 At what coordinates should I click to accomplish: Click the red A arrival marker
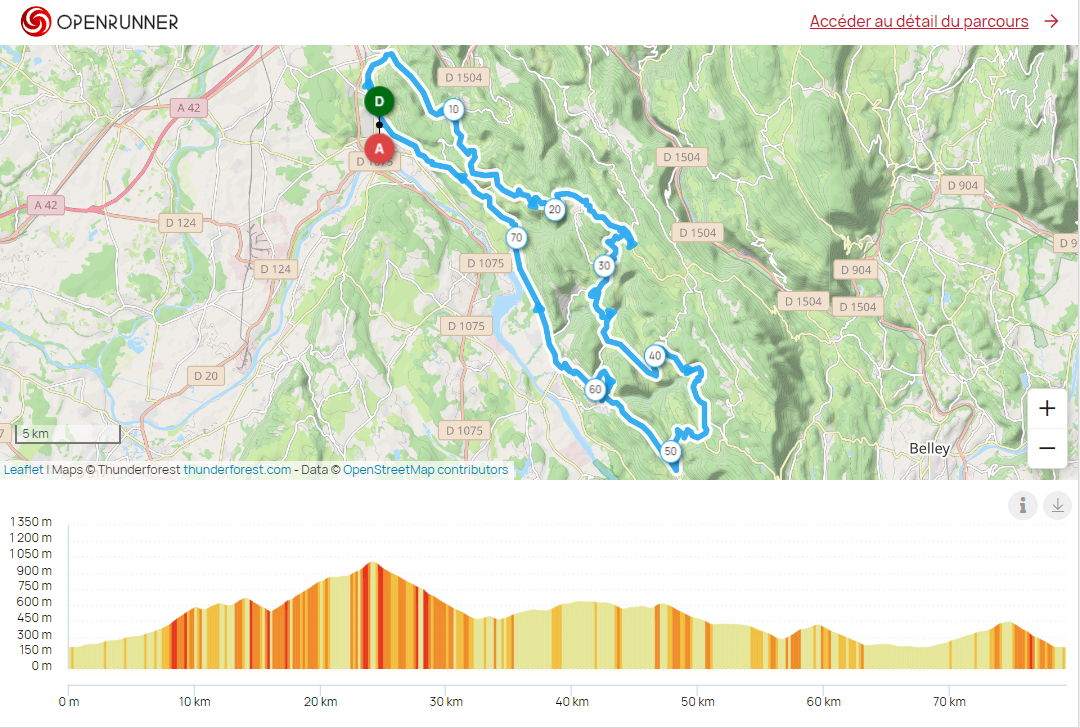click(x=379, y=148)
